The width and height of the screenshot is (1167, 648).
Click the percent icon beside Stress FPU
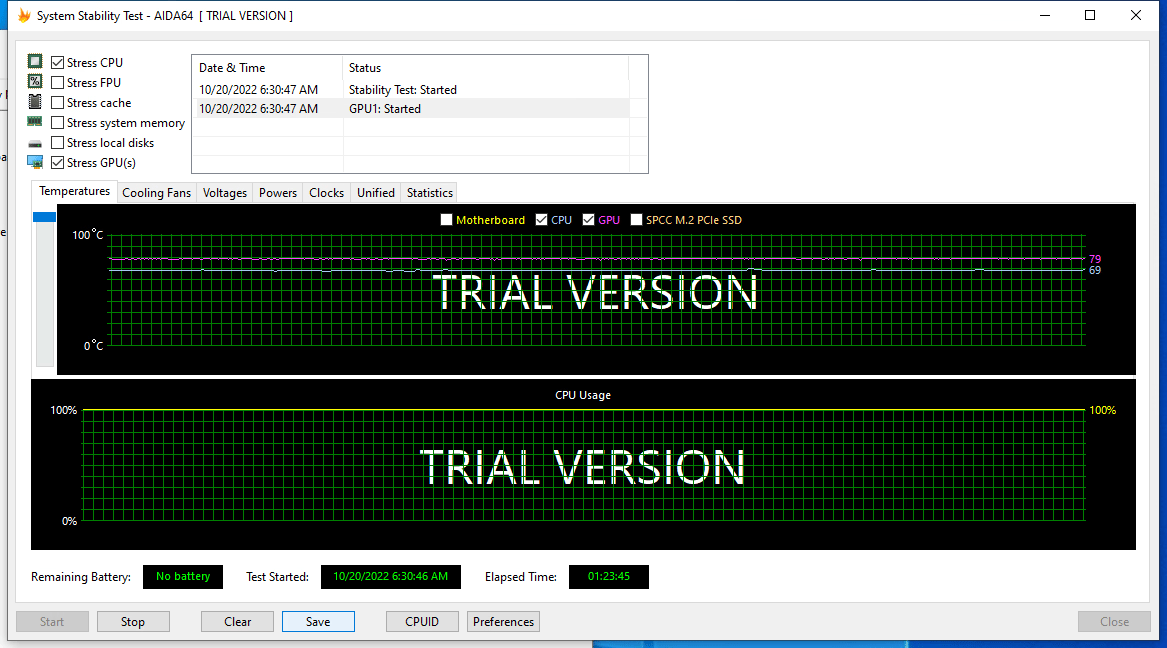coord(35,81)
